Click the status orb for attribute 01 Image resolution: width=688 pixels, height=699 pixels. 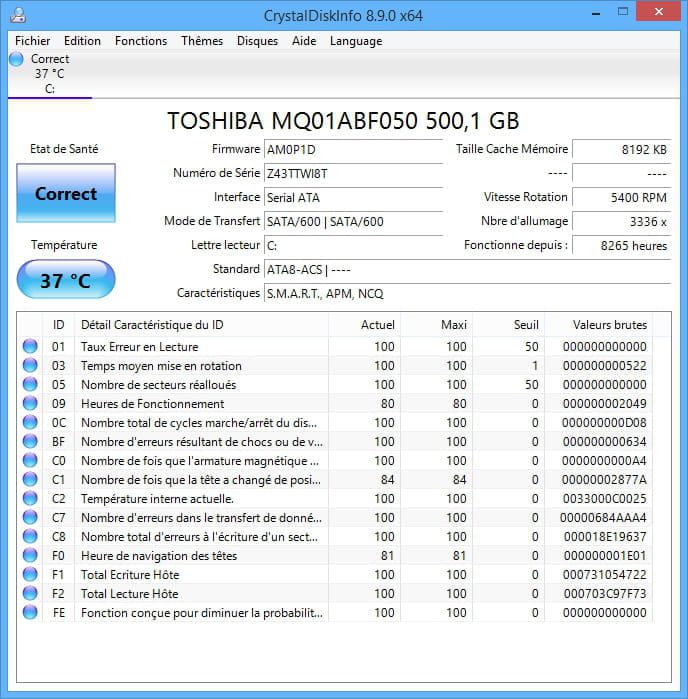click(x=30, y=346)
